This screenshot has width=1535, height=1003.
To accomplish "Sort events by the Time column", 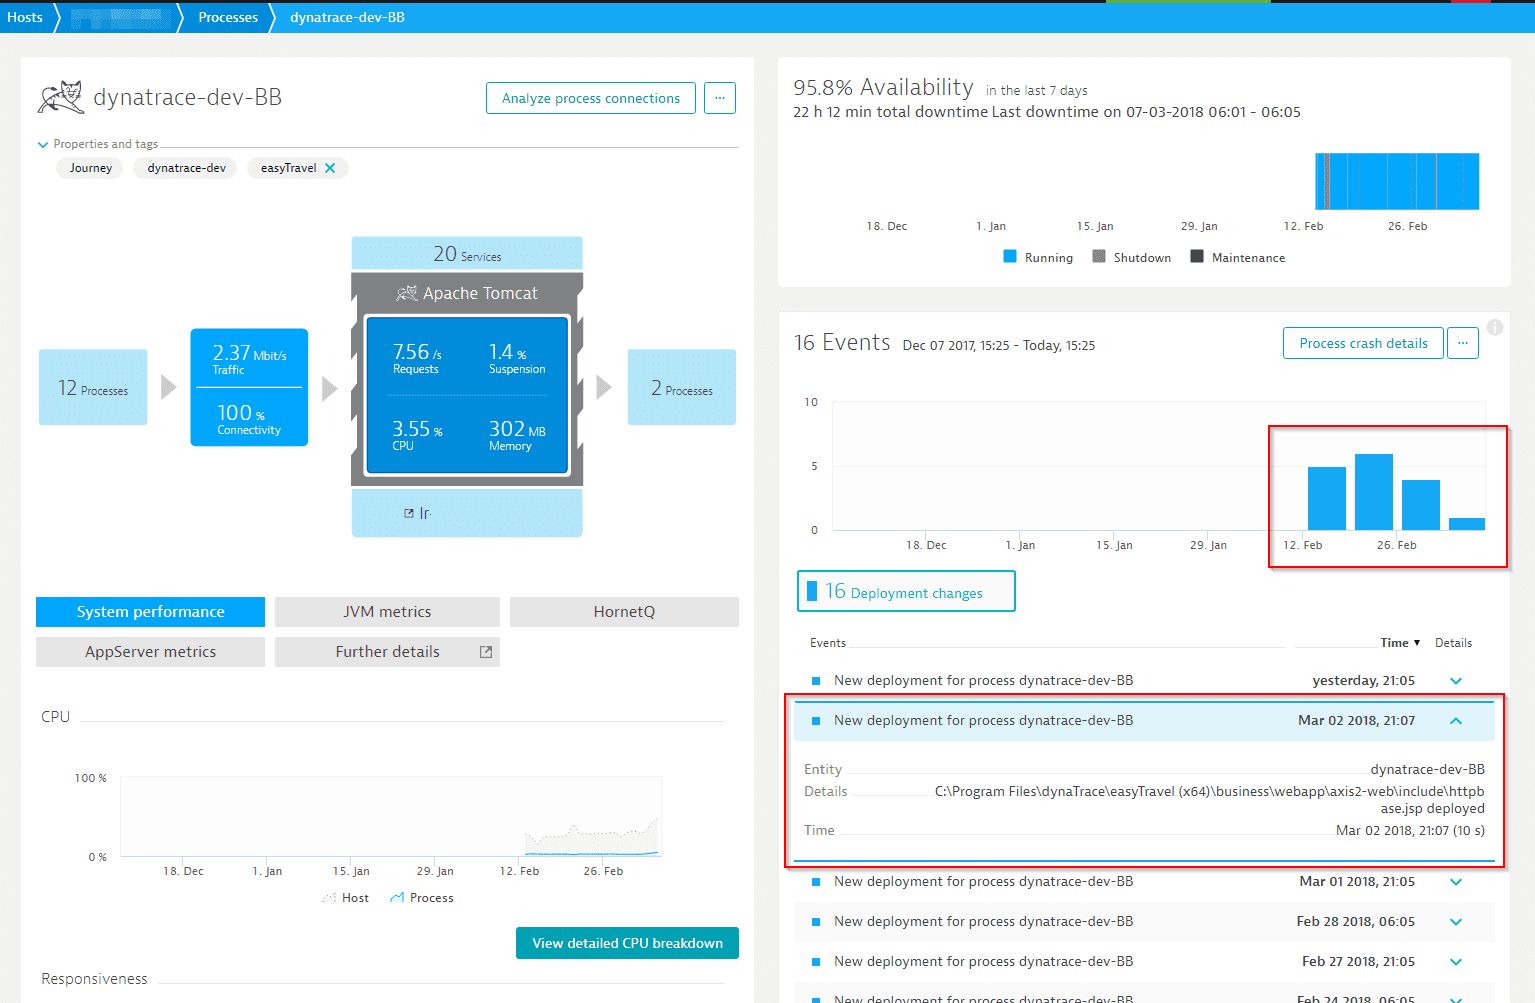I will [1400, 643].
